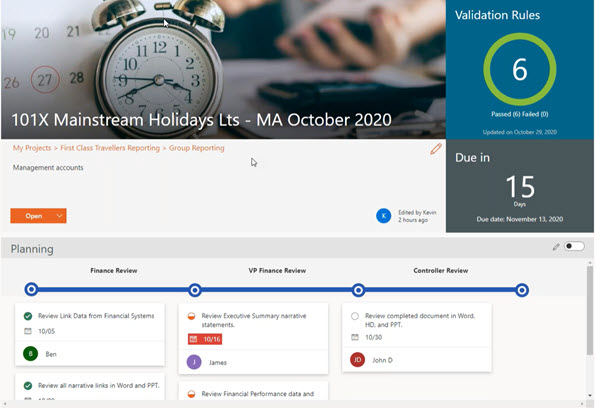Click the Validation Rules progress ring

click(520, 69)
